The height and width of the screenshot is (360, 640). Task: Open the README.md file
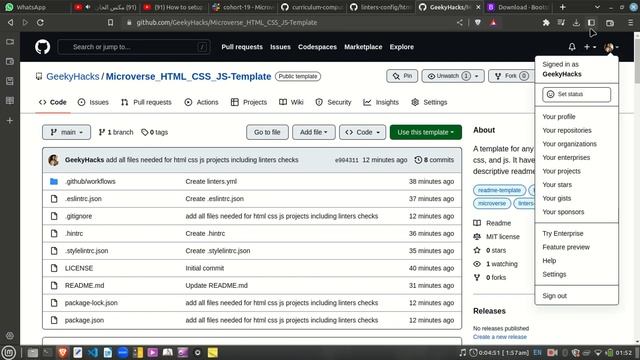coord(84,286)
